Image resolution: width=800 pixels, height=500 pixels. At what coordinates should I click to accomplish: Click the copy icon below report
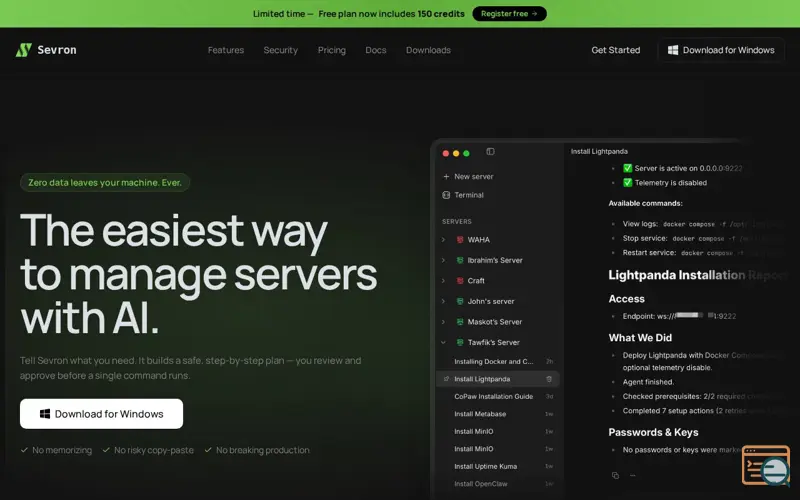point(615,476)
